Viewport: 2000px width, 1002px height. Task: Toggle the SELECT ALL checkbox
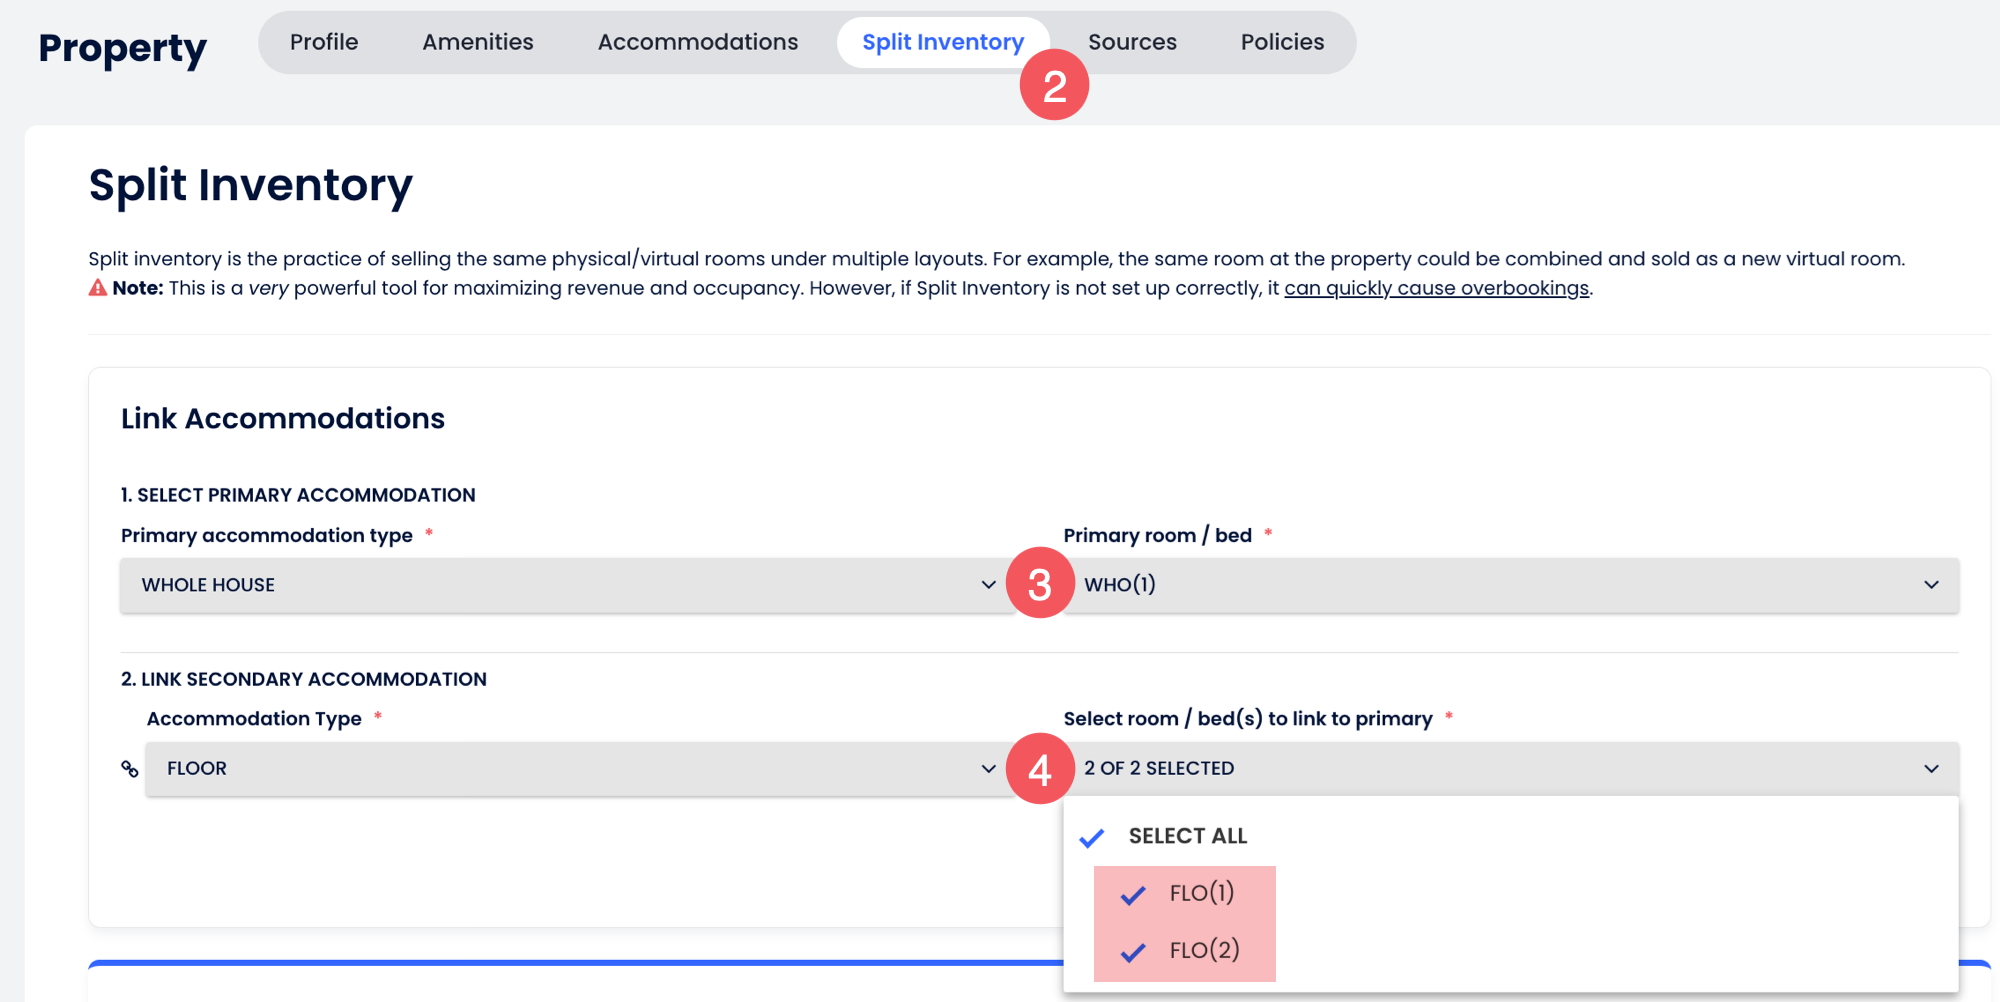1092,837
